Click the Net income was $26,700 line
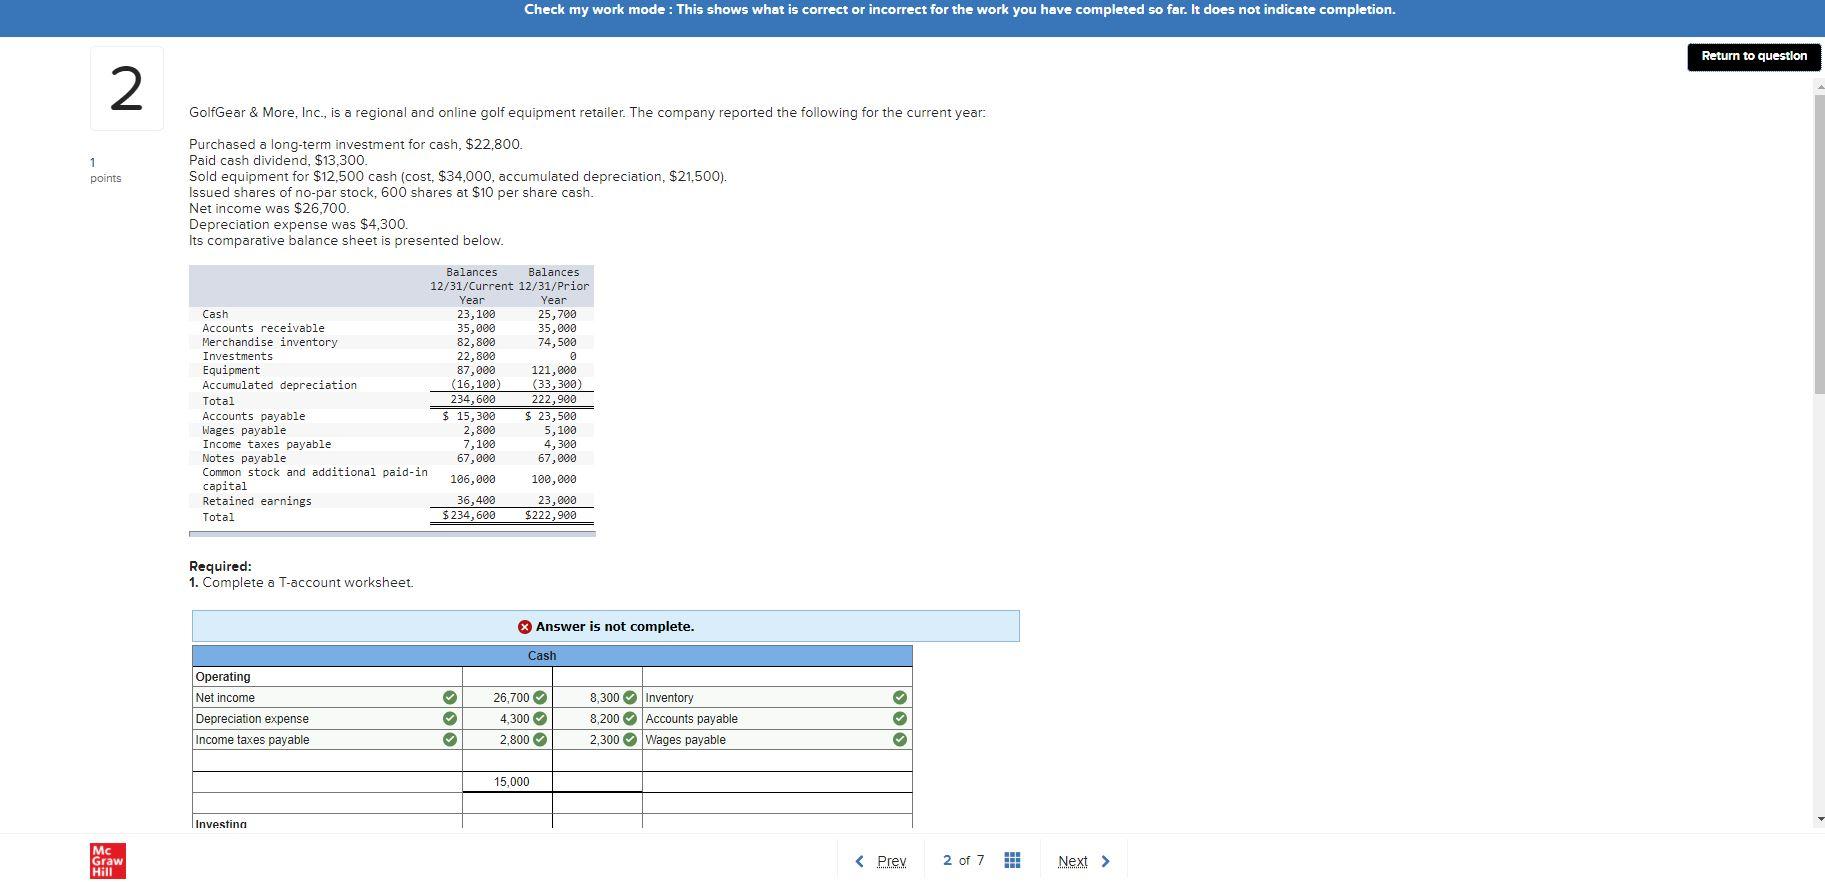1825x882 pixels. (x=269, y=209)
